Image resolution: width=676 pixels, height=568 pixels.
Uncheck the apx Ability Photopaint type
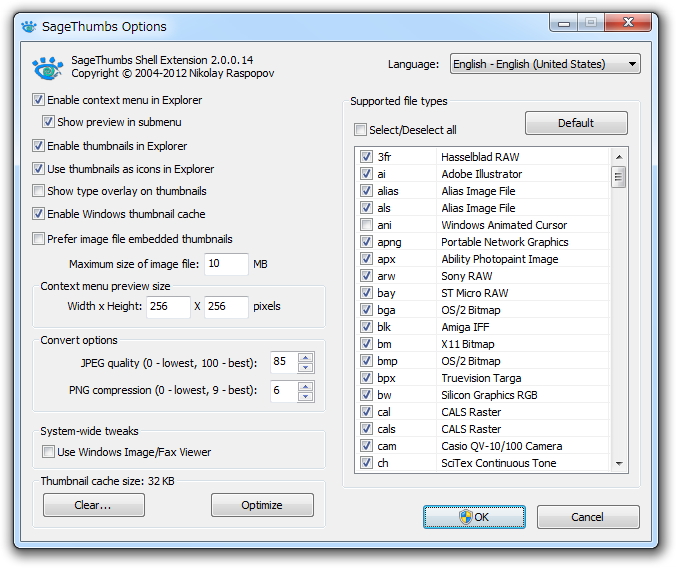[x=366, y=259]
